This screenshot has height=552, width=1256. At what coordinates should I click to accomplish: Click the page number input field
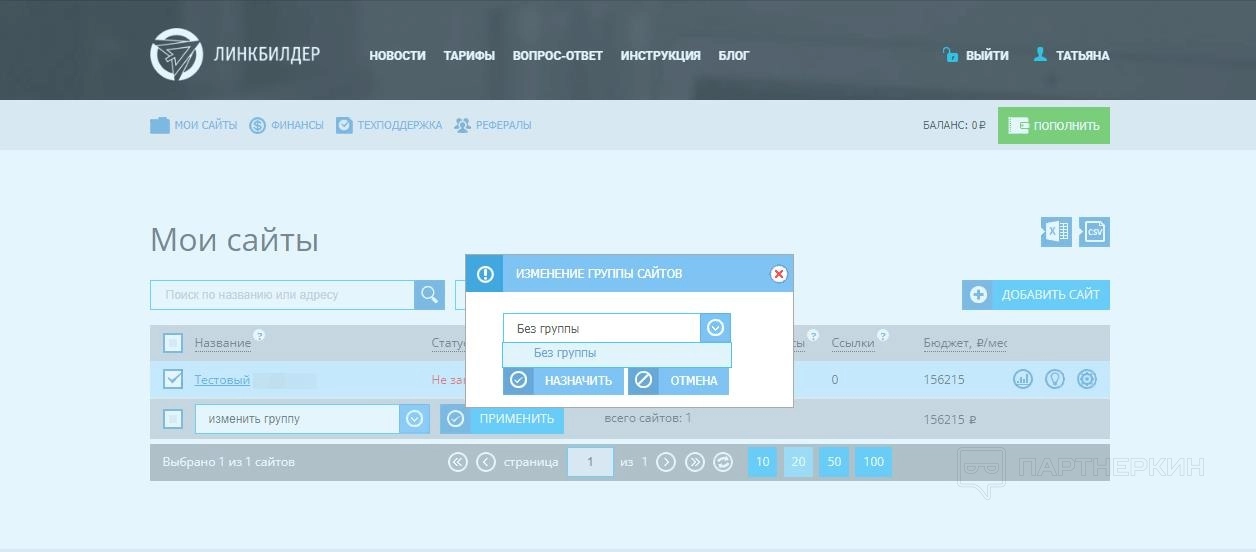590,462
